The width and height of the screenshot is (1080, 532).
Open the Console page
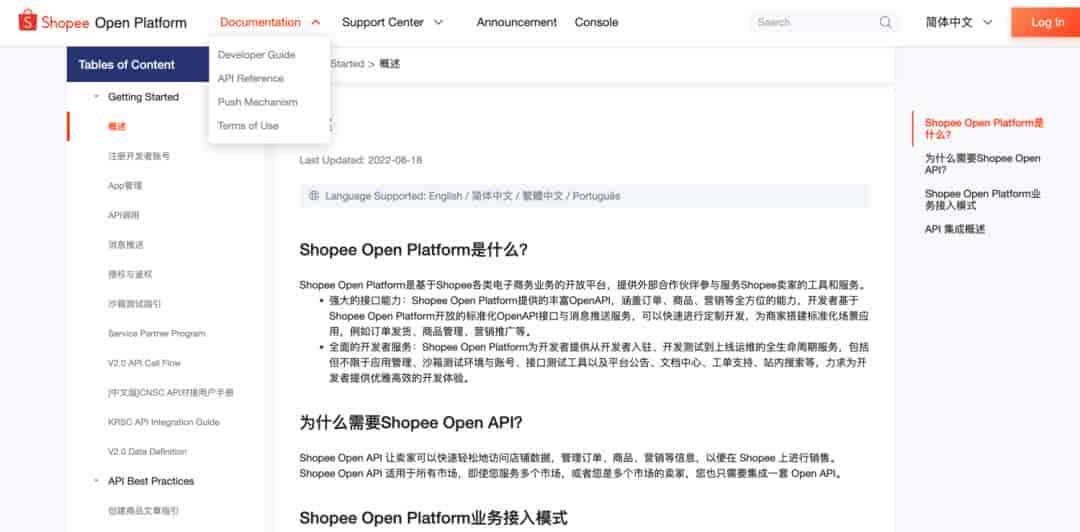pos(596,22)
